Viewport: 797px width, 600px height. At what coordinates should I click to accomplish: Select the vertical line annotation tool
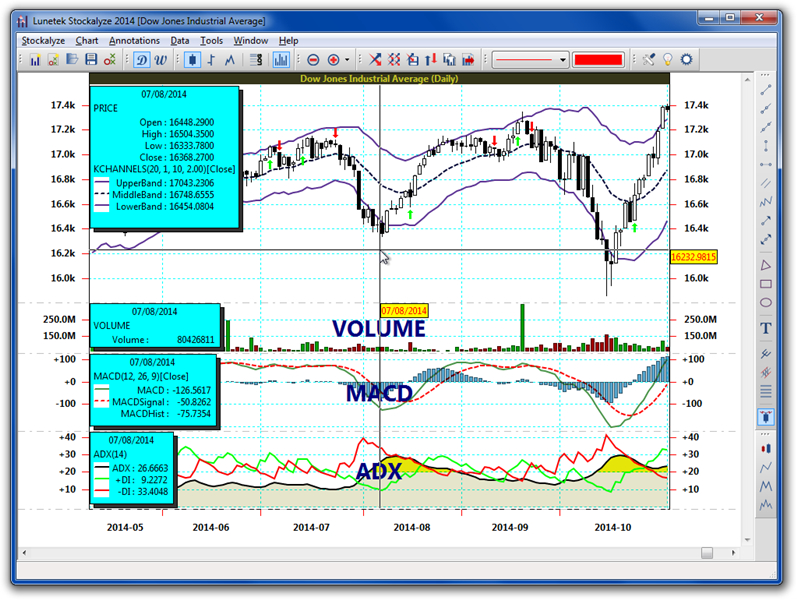tap(766, 146)
